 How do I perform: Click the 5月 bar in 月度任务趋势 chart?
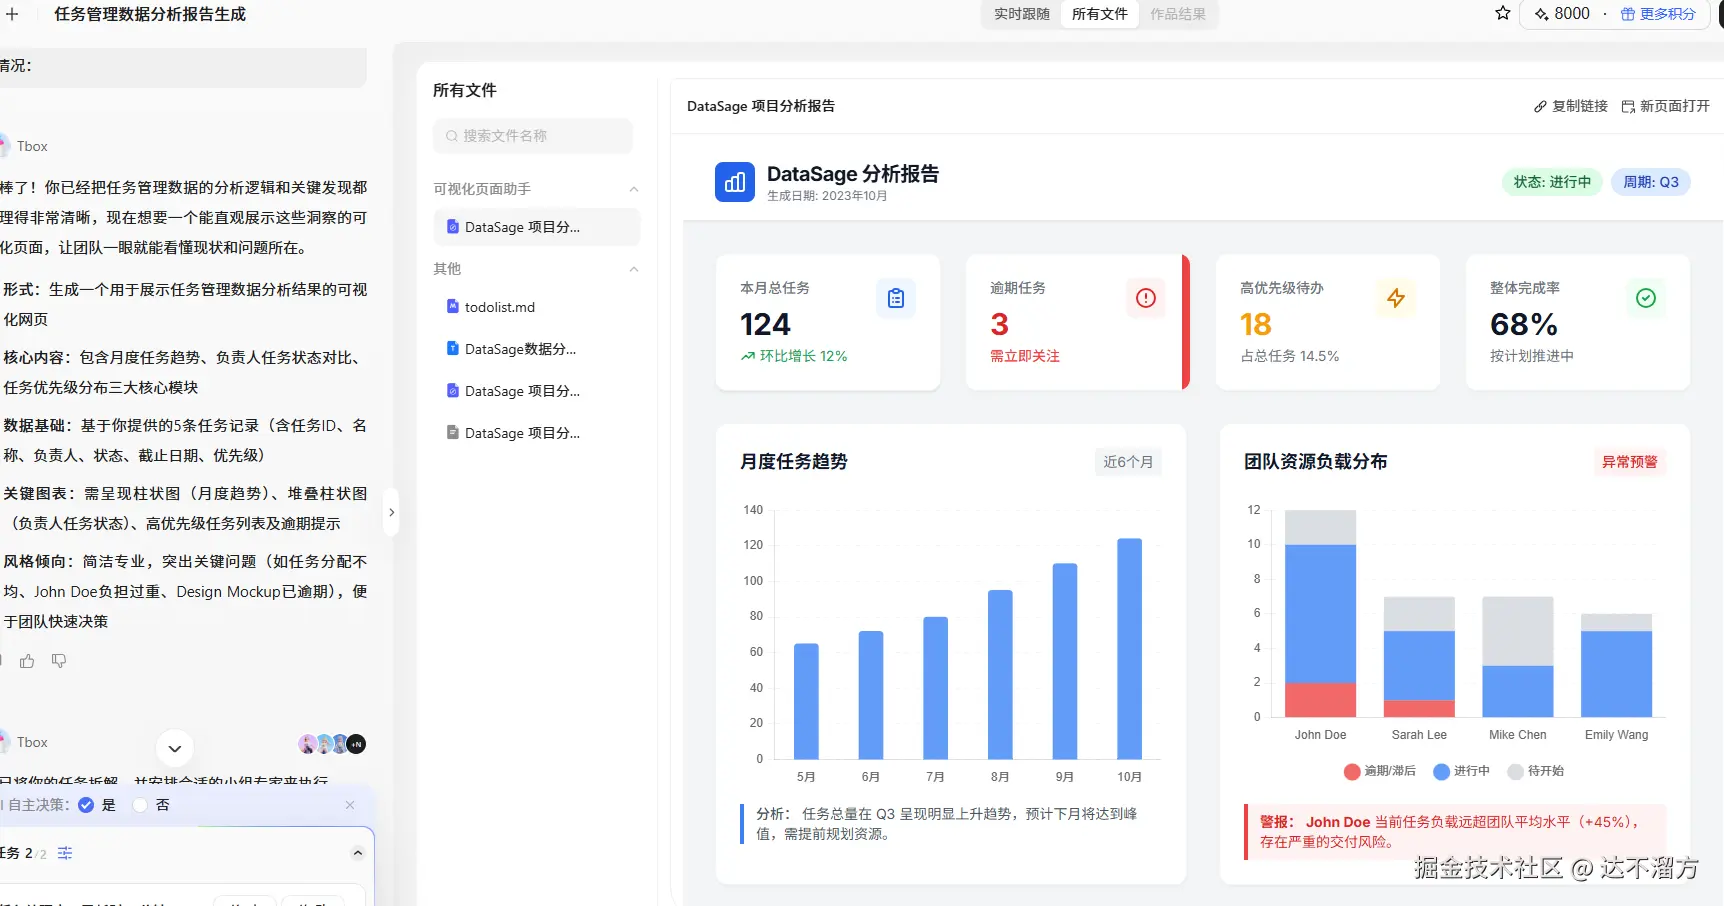pos(806,701)
